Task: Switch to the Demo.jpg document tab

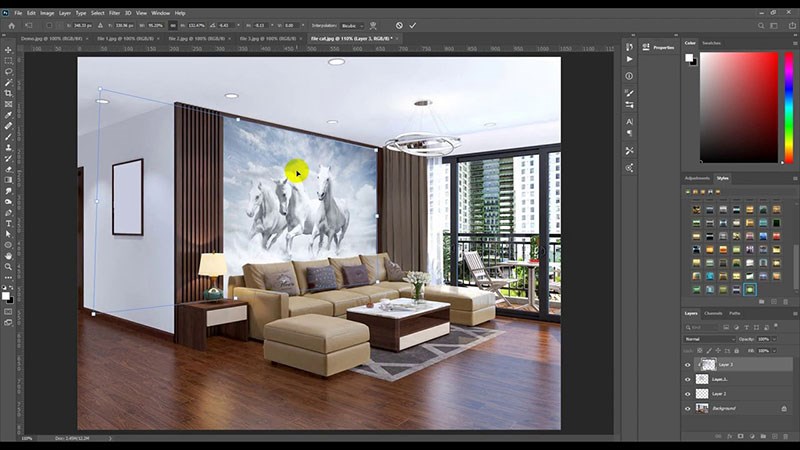Action: 52,39
